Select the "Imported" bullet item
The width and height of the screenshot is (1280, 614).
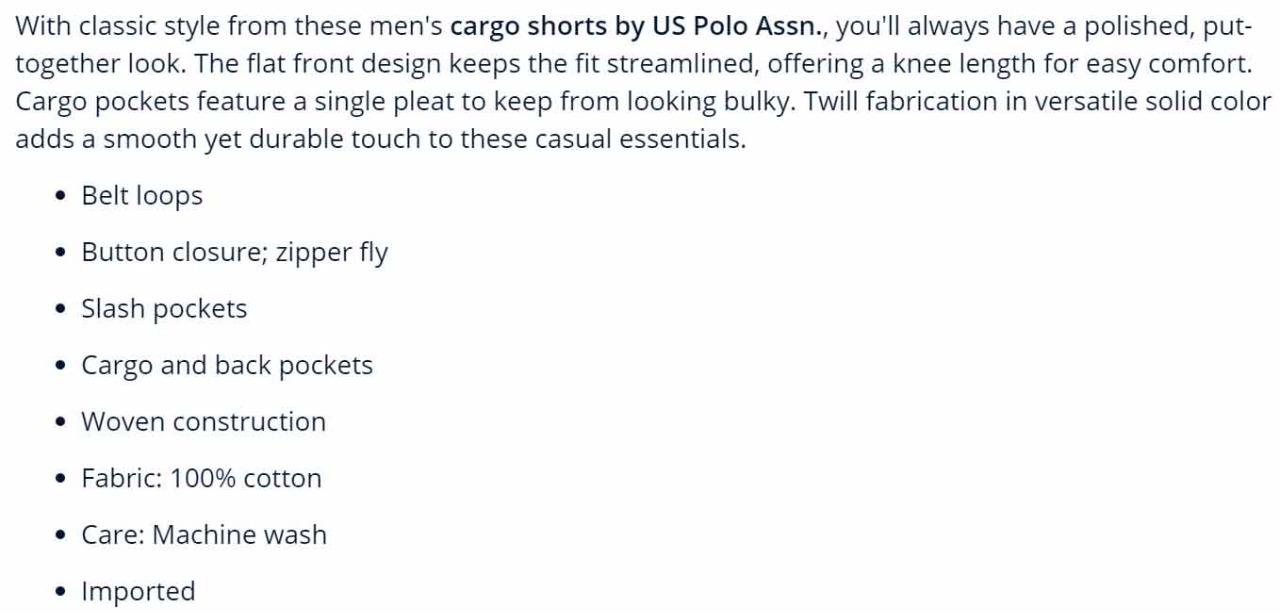click(138, 592)
